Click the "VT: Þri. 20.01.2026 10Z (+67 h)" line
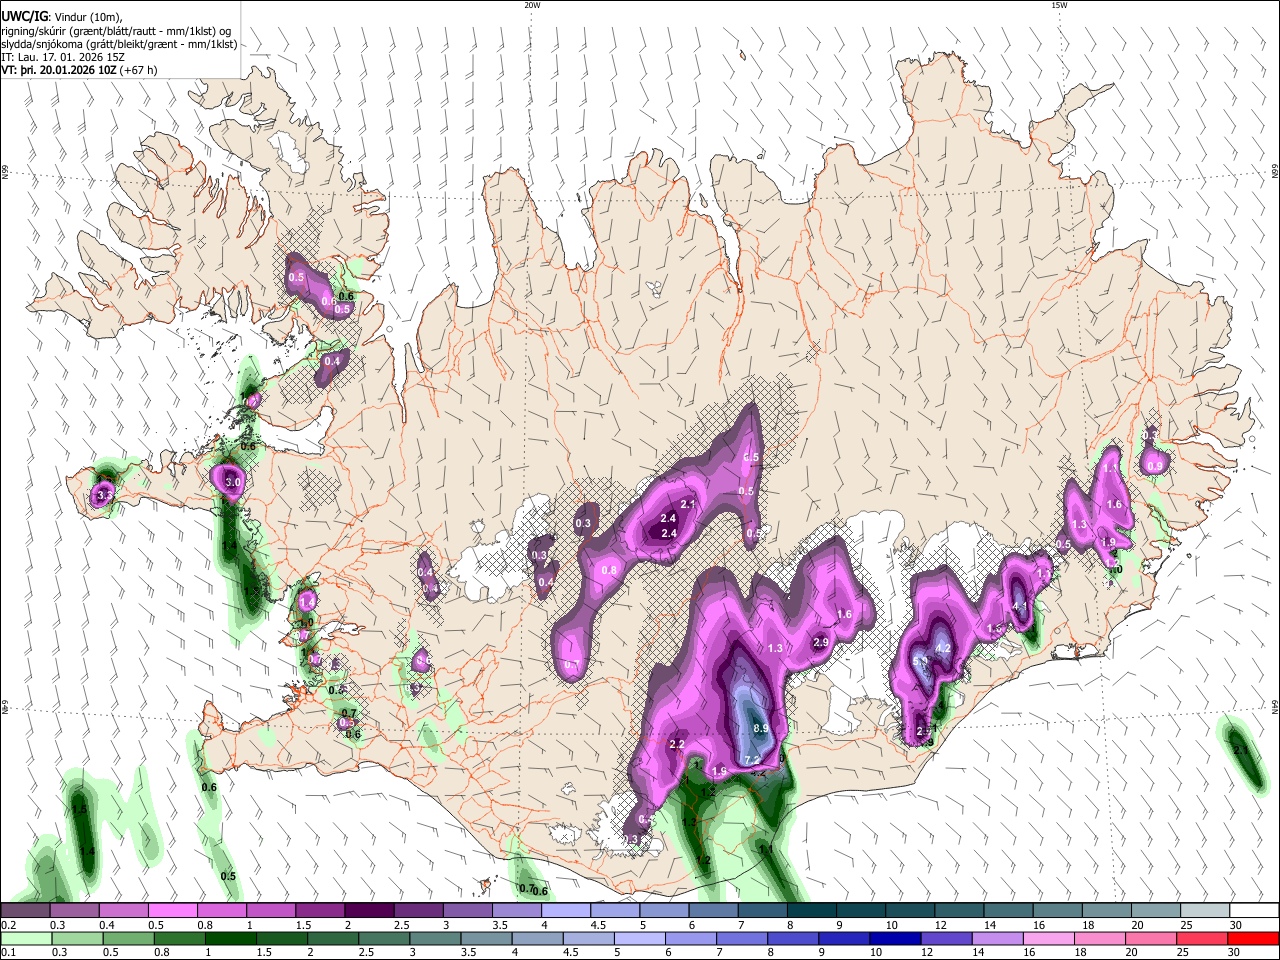 click(79, 70)
